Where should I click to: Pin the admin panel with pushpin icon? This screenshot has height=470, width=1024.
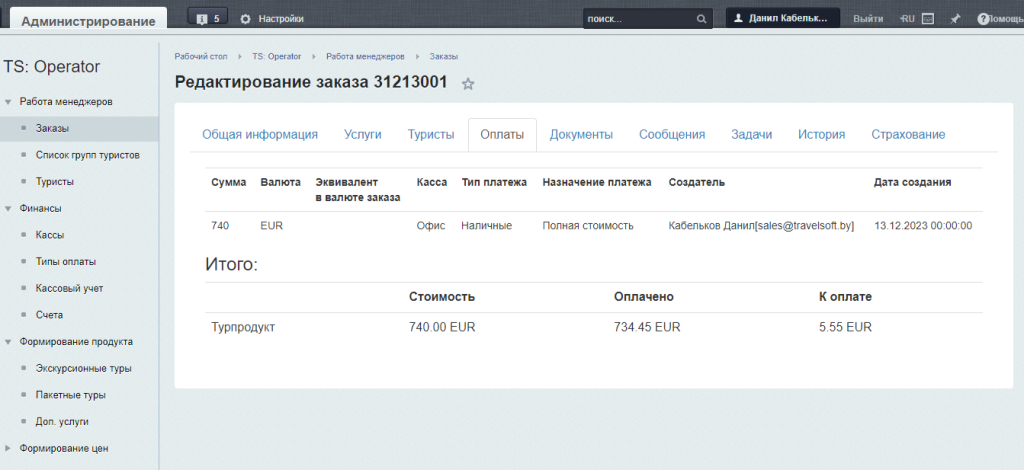pos(955,19)
